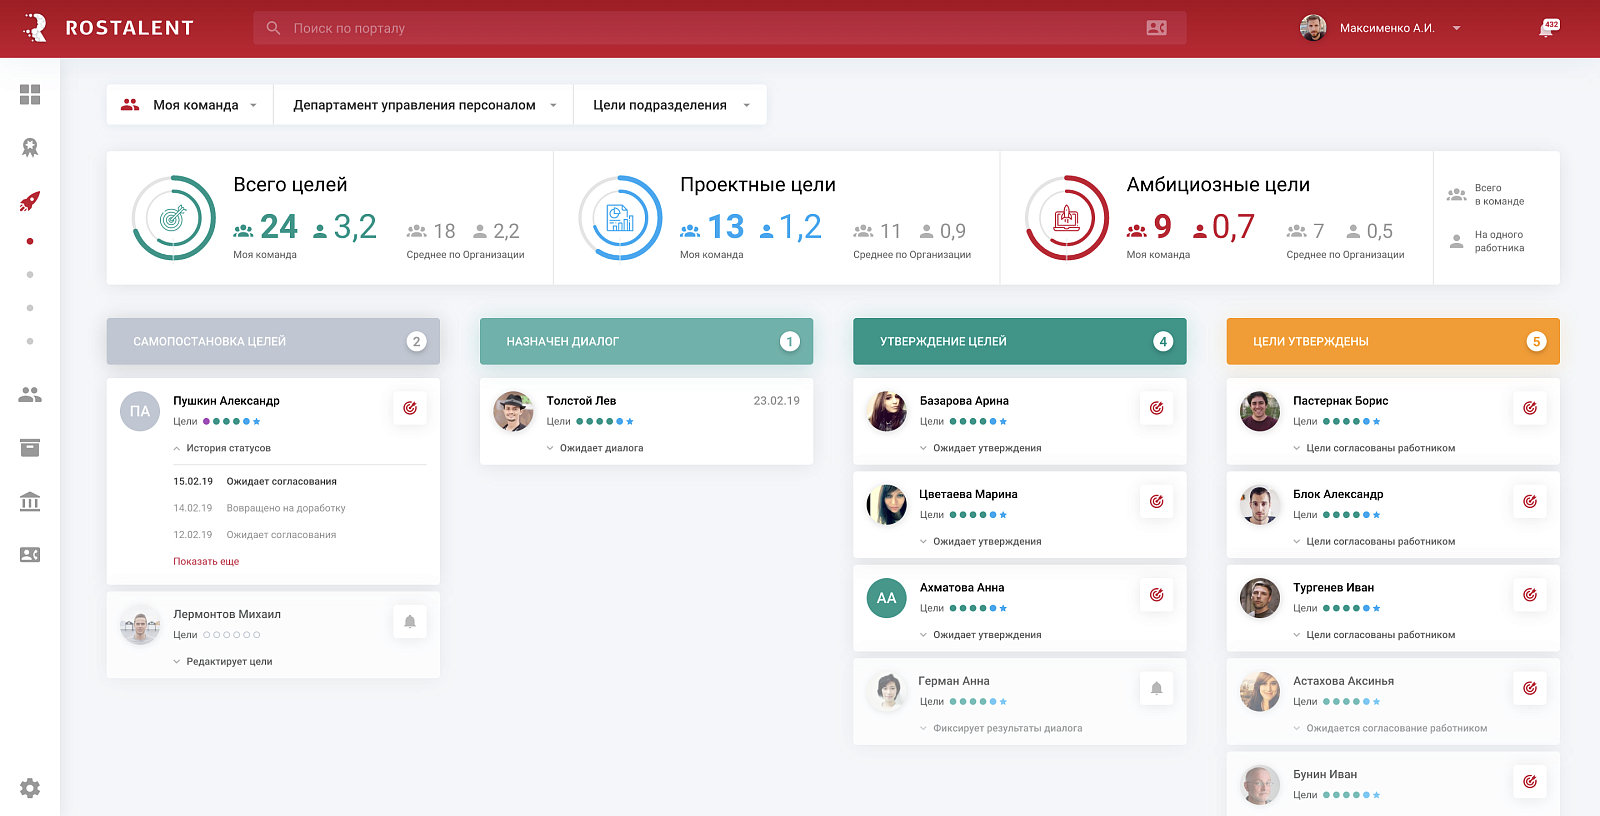This screenshot has width=1600, height=816.
Task: Open goals target icon for Пушкин Александр
Action: point(410,408)
